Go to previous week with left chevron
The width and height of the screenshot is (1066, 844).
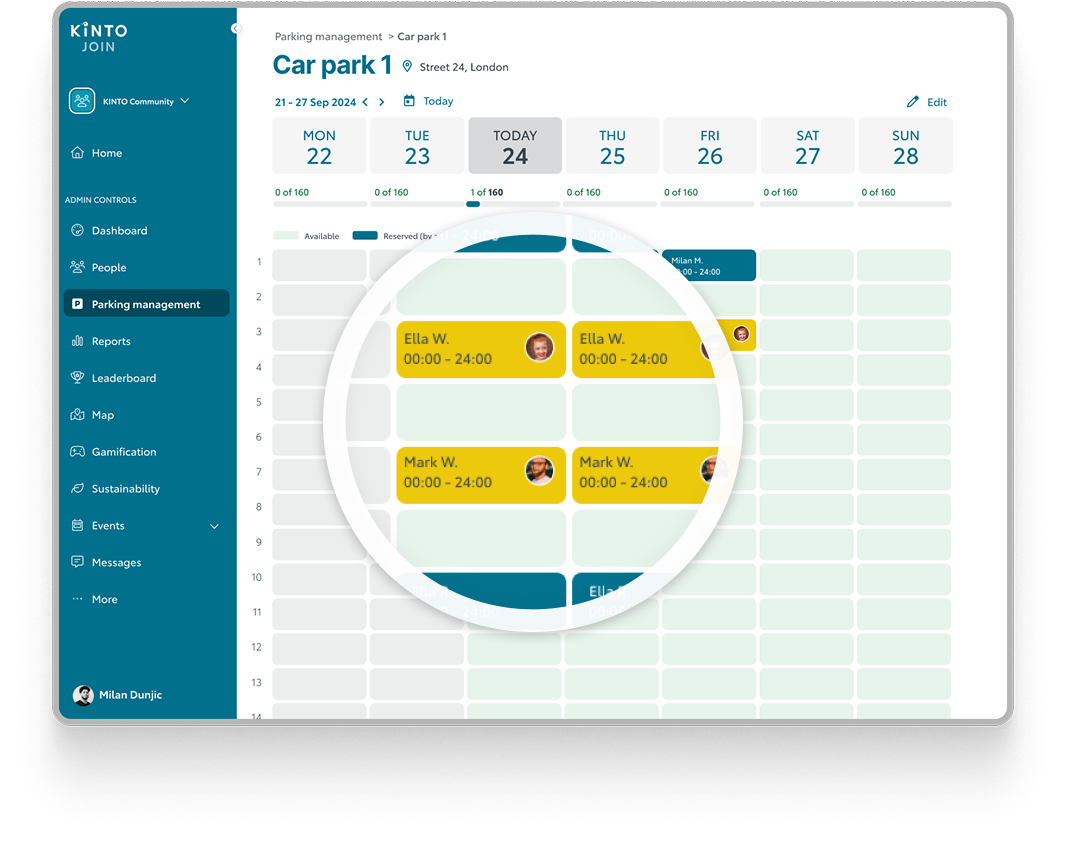pyautogui.click(x=365, y=102)
